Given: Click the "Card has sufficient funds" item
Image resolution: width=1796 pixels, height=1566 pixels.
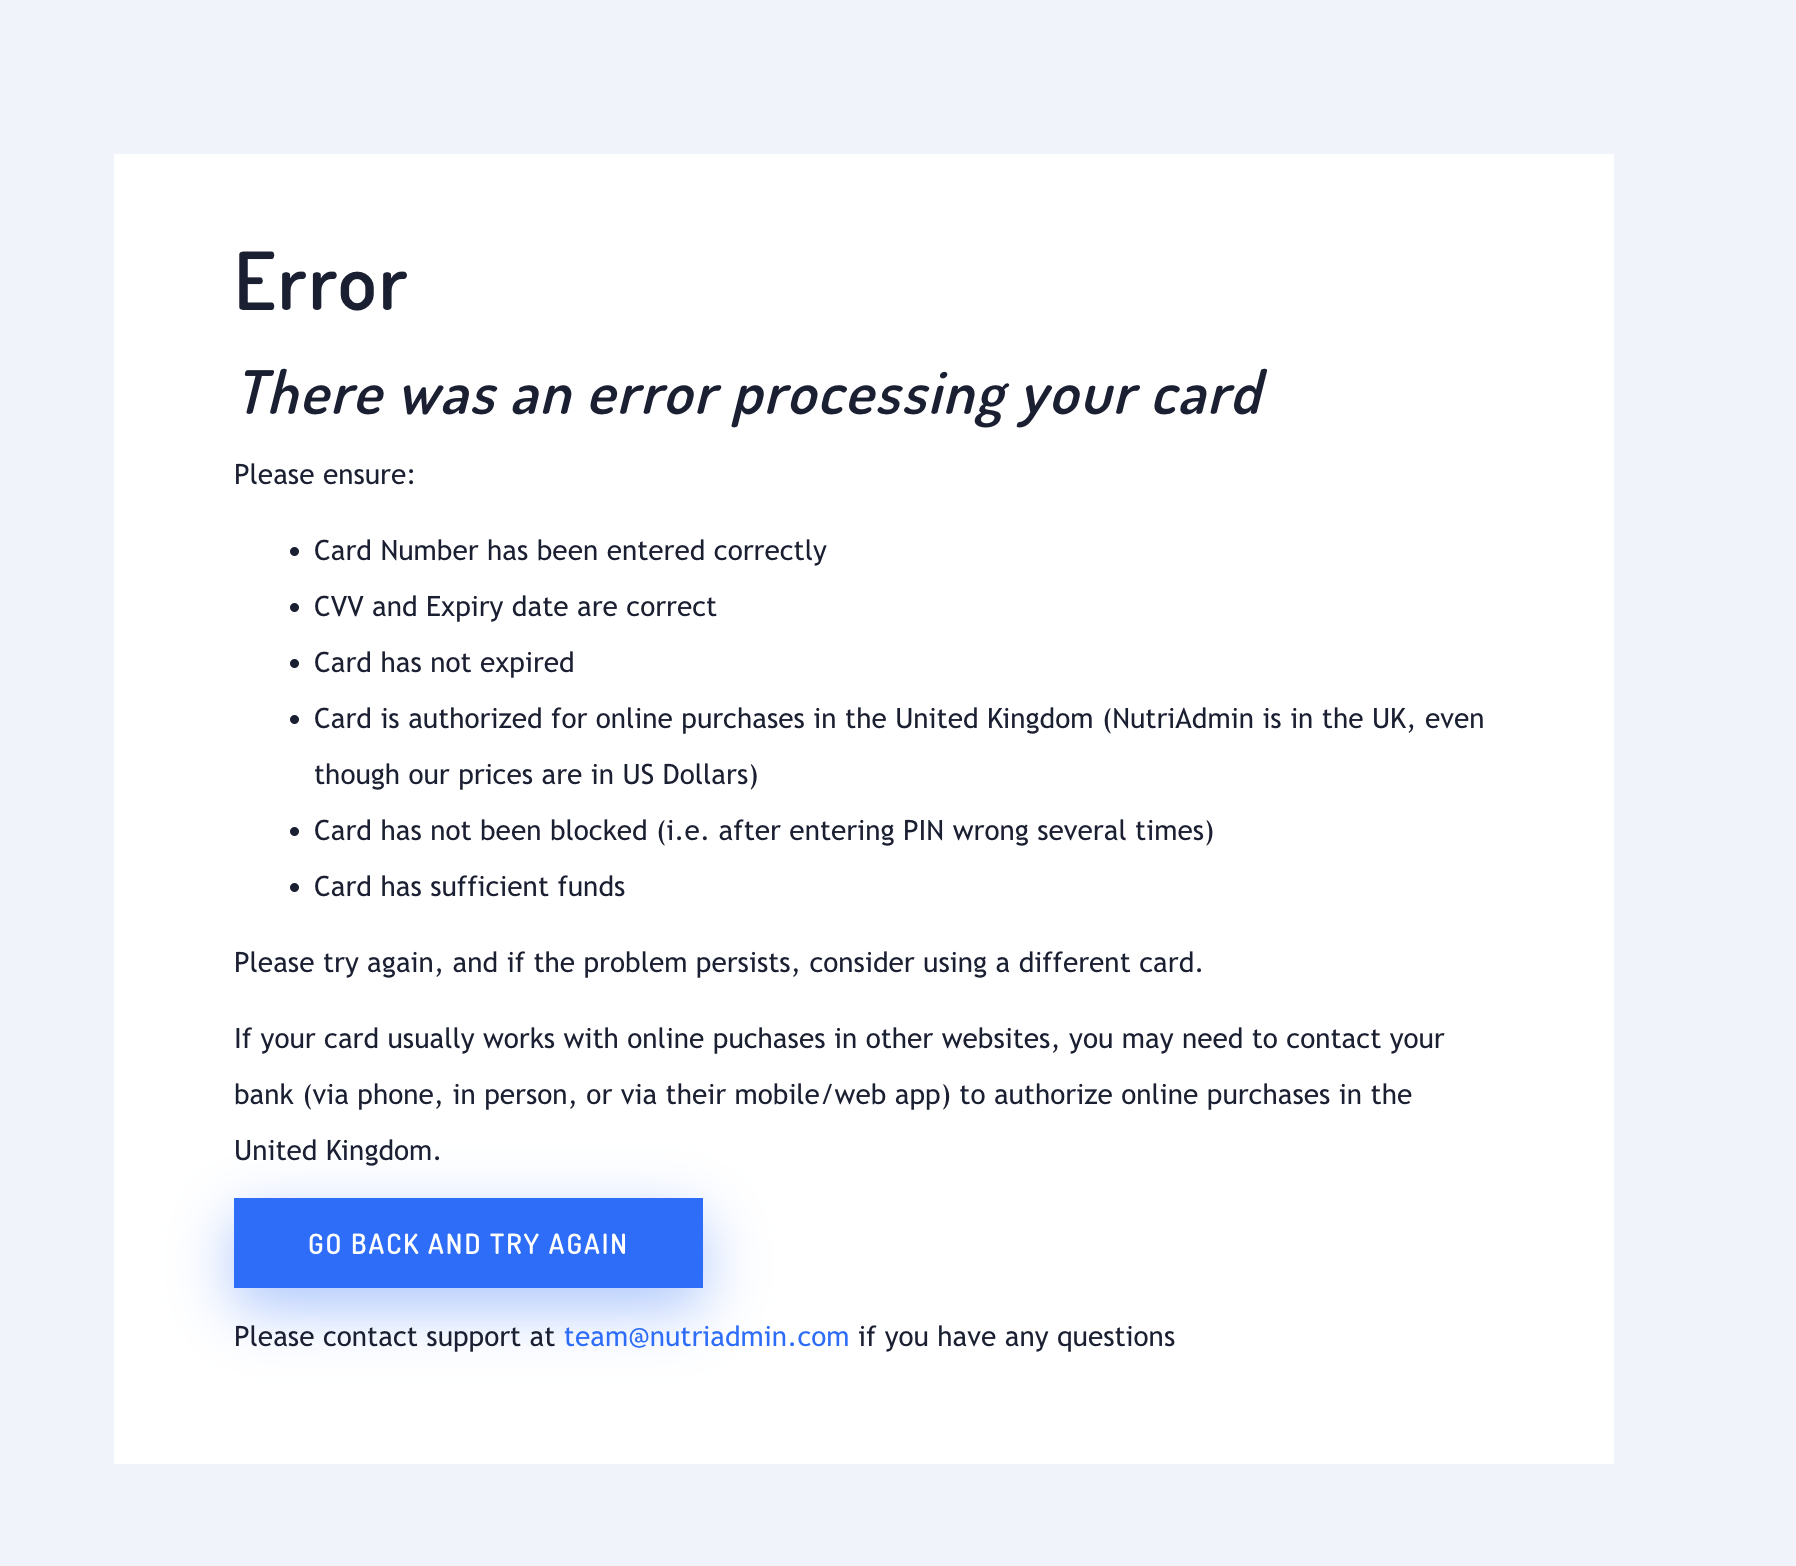Looking at the screenshot, I should (x=469, y=887).
